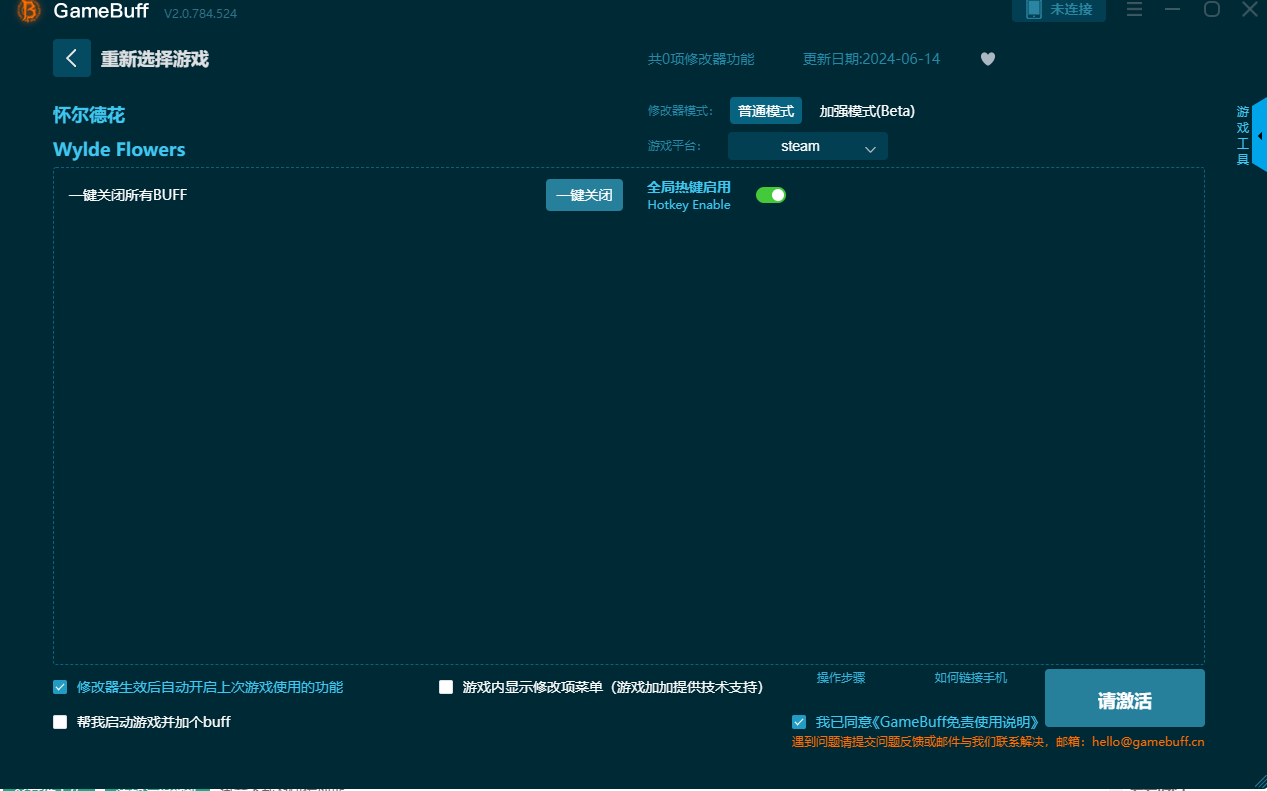This screenshot has height=791, width=1267.
Task: Open the 如何链接手机 link
Action: 971,678
